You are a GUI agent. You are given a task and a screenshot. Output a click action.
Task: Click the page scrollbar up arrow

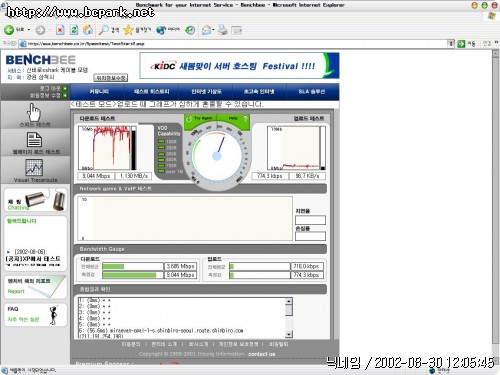coord(495,53)
